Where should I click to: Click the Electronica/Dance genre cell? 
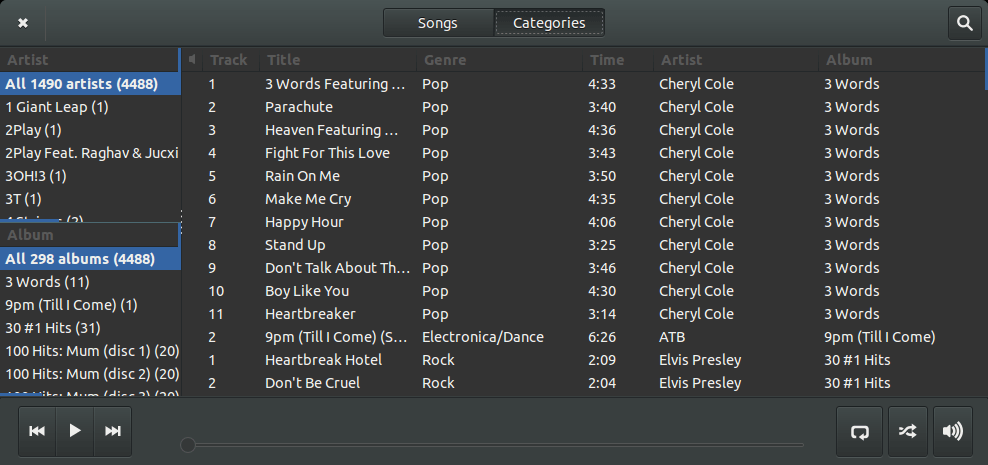coord(483,337)
